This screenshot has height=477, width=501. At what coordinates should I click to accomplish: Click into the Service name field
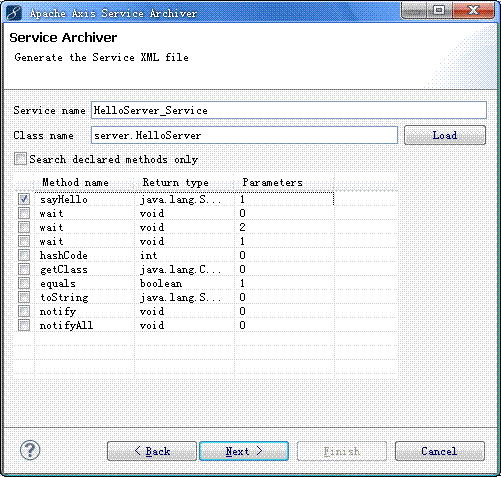(289, 110)
